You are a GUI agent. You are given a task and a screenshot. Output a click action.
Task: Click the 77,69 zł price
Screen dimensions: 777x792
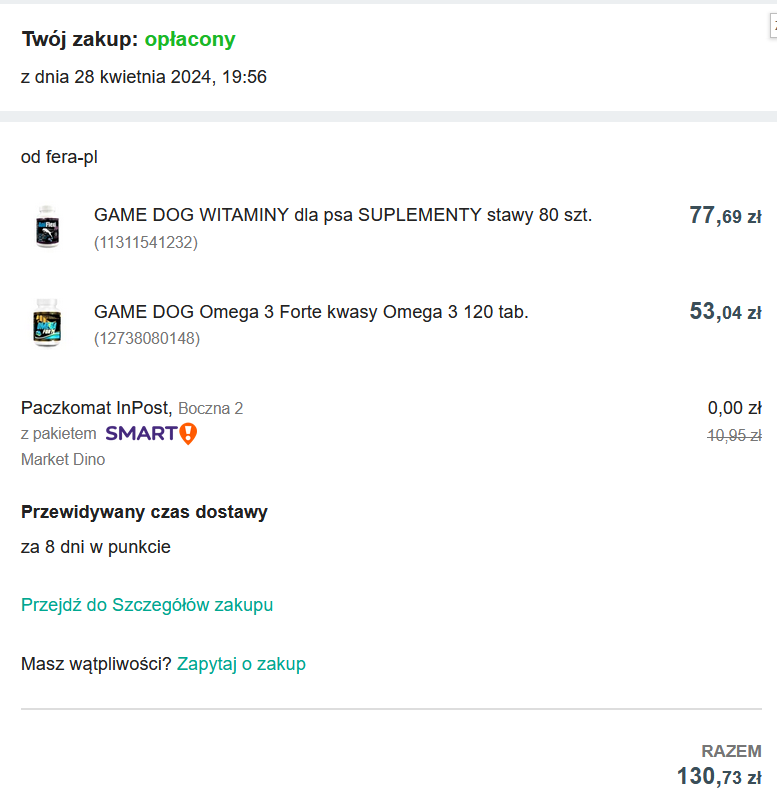[725, 216]
